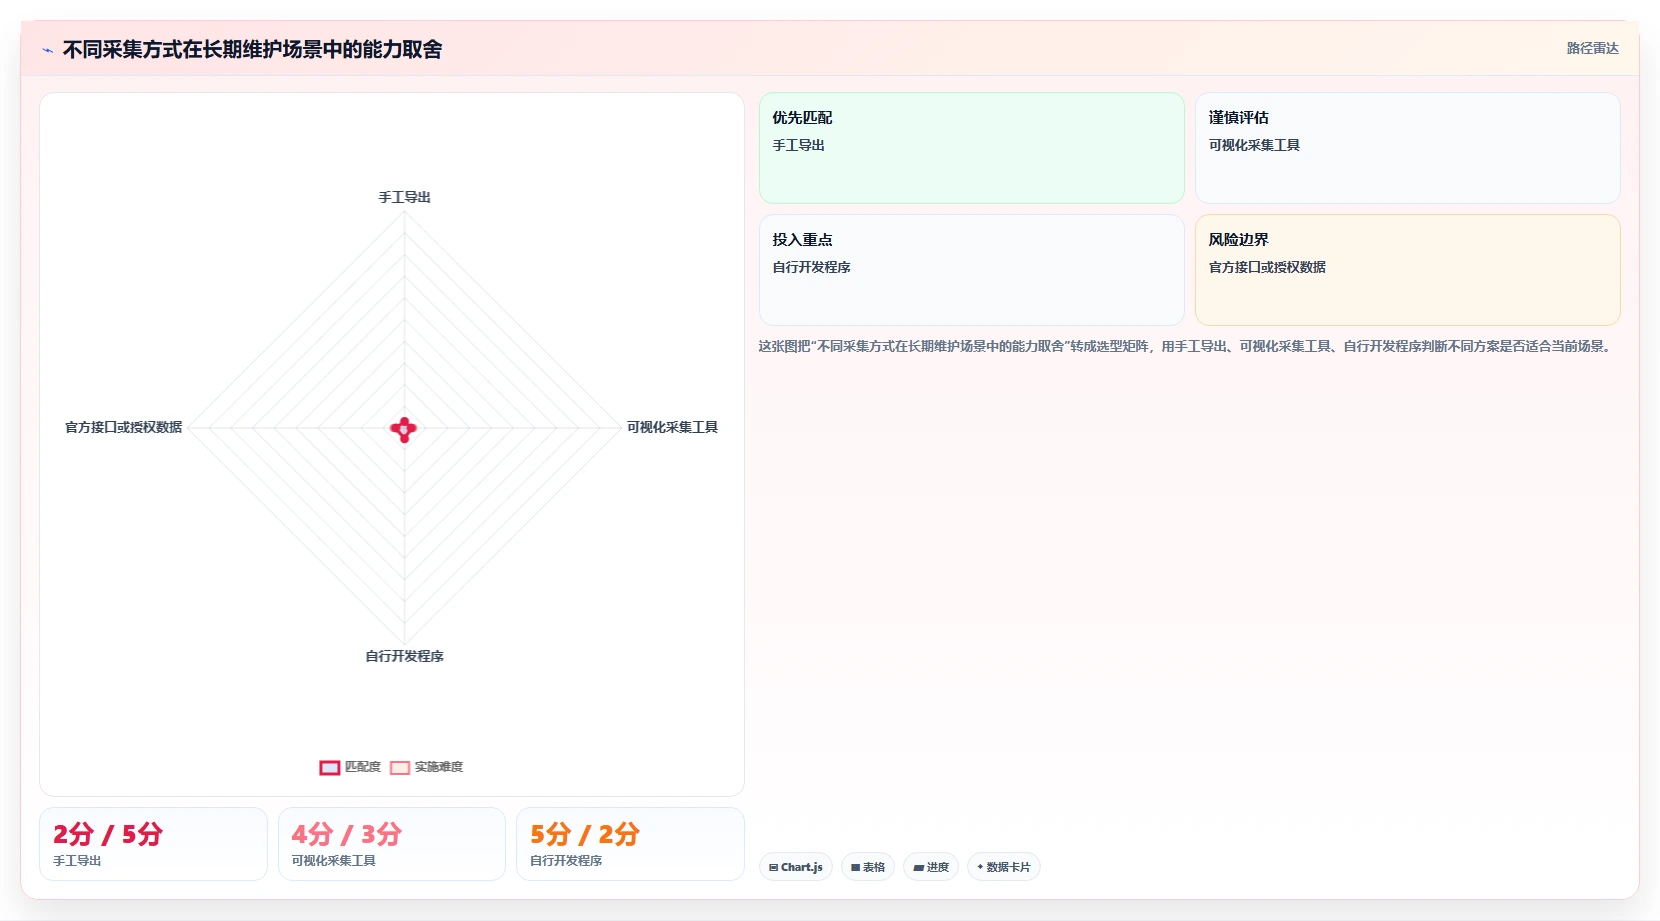
Task: Click the title 不同采集方式在长期维护场景中的能力取舍
Action: click(252, 49)
